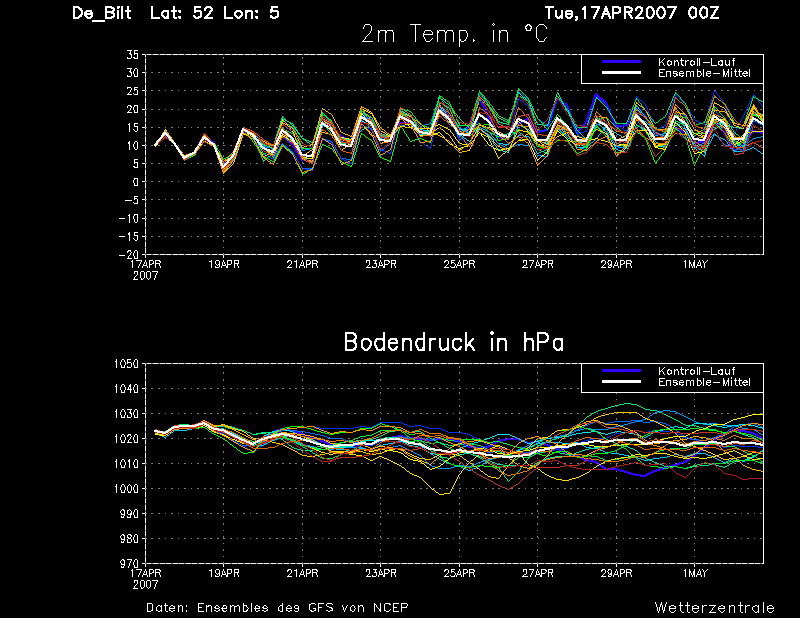Click blue Kontroll-Lauf swatch in pressure legend
The height and width of the screenshot is (618, 800).
coord(620,372)
